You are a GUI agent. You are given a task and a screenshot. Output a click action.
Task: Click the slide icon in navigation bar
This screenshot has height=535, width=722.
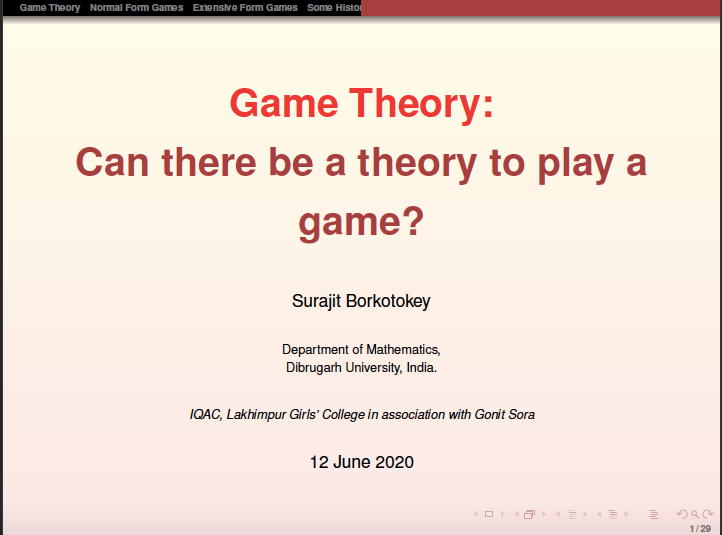coord(489,514)
